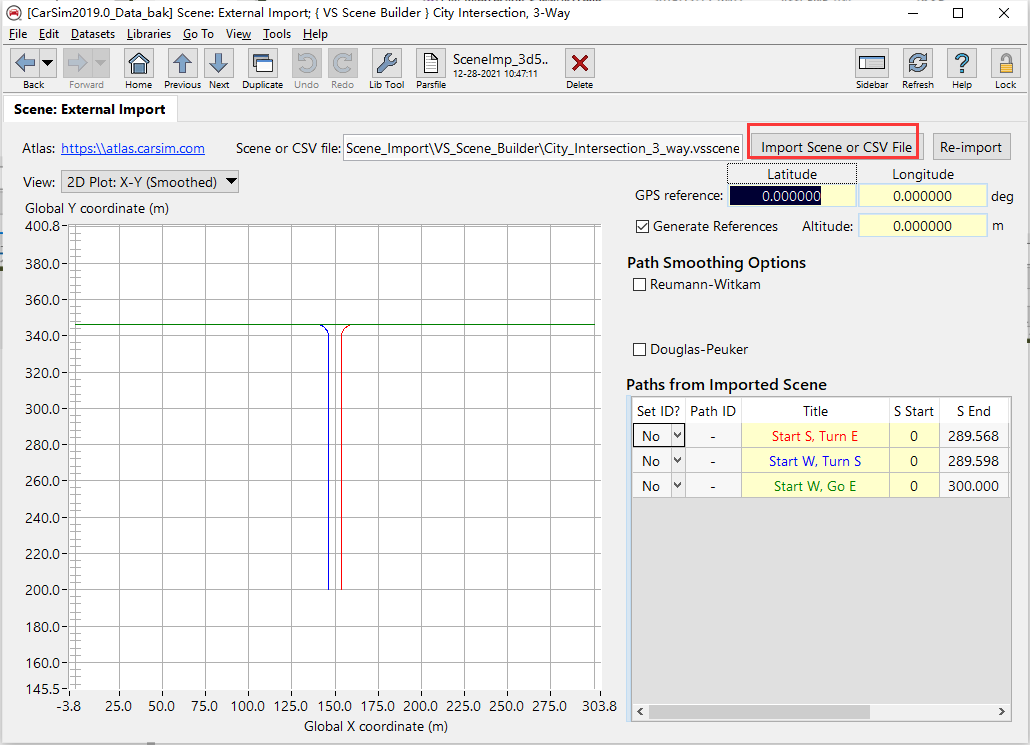Go to Previous dataset
This screenshot has height=745, width=1030.
[182, 64]
